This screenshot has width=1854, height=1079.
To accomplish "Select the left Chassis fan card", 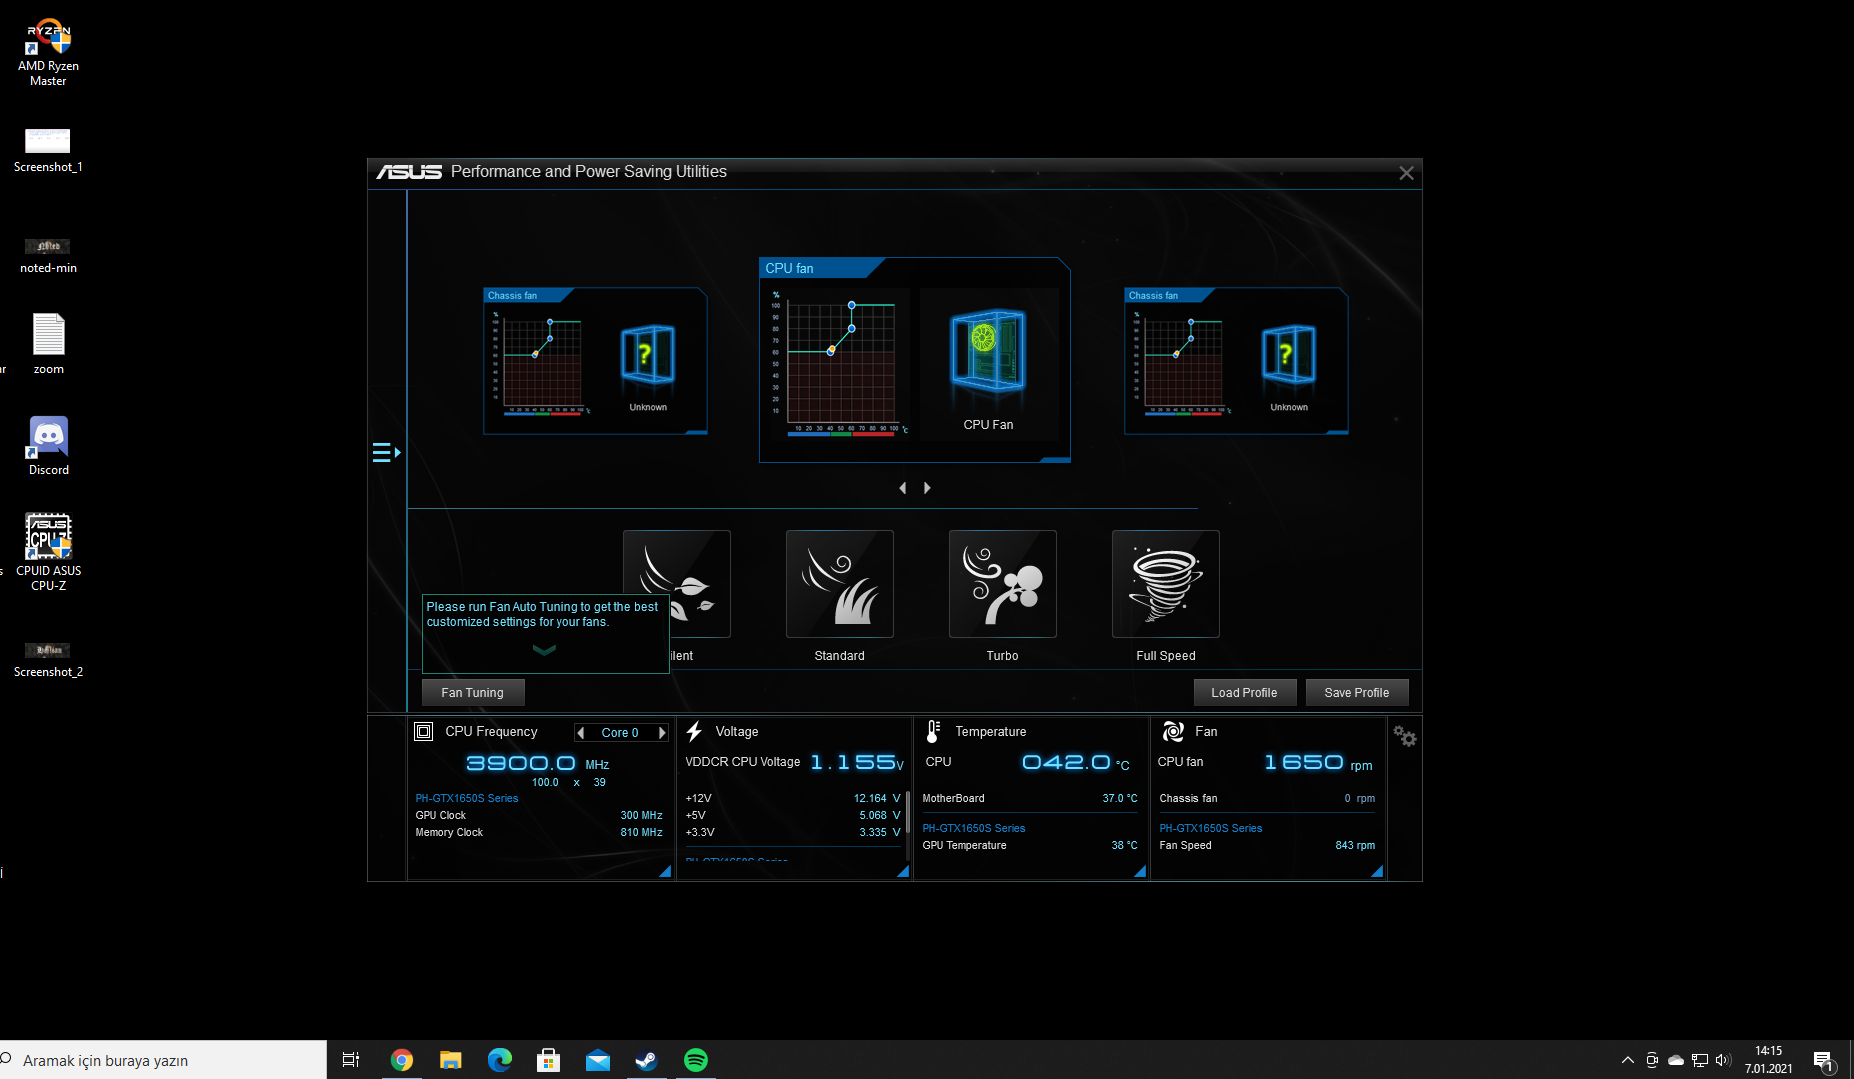I will click(x=595, y=361).
